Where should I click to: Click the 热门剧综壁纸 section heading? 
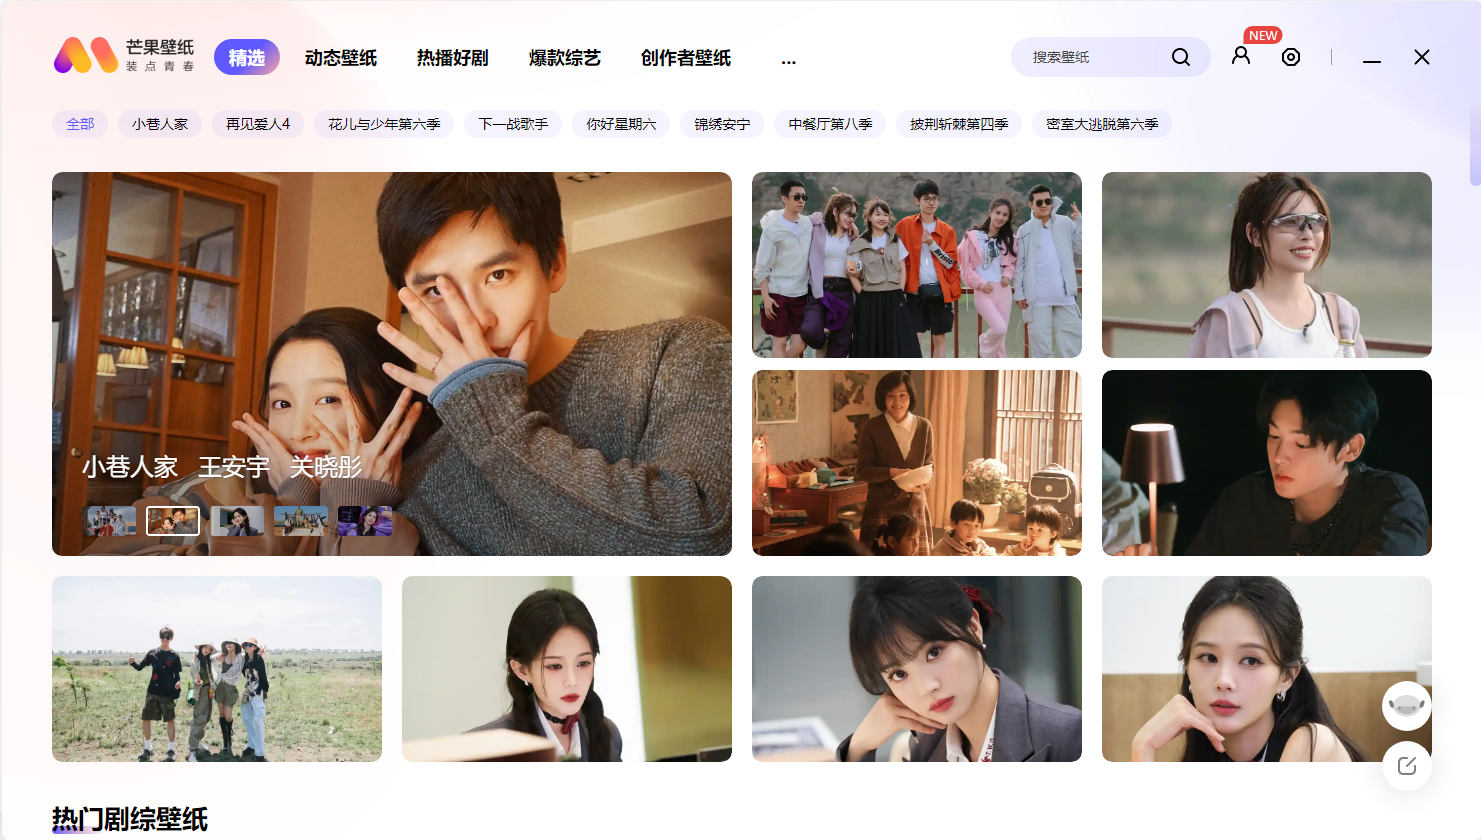tap(130, 819)
